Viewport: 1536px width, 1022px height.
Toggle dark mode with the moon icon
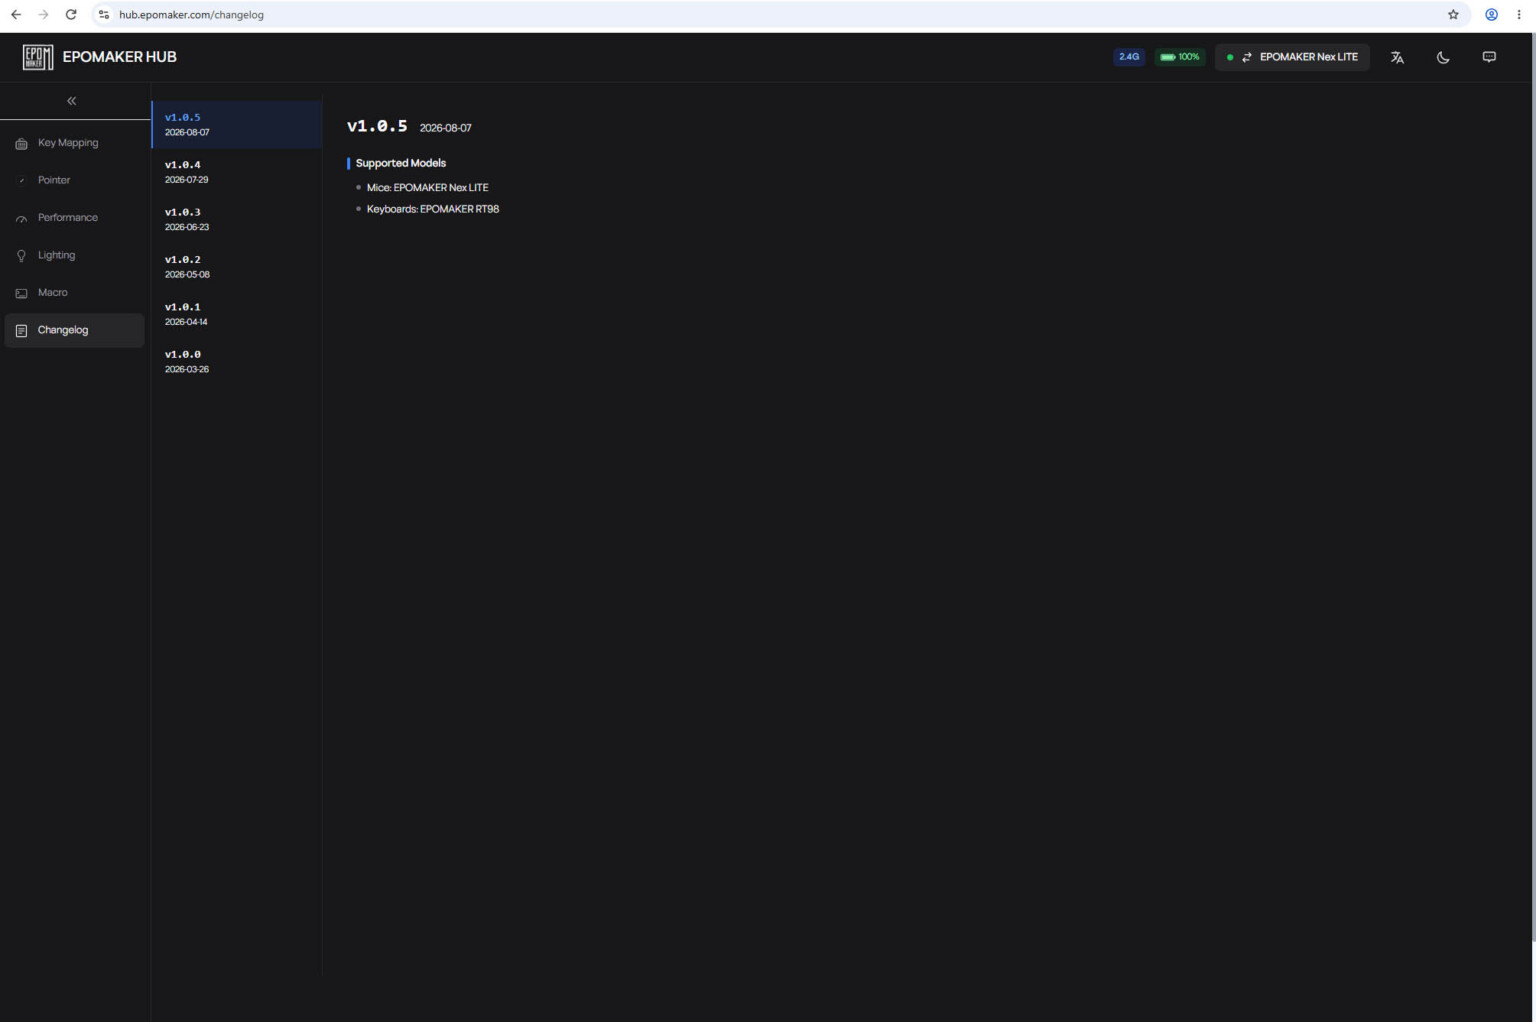pyautogui.click(x=1443, y=57)
